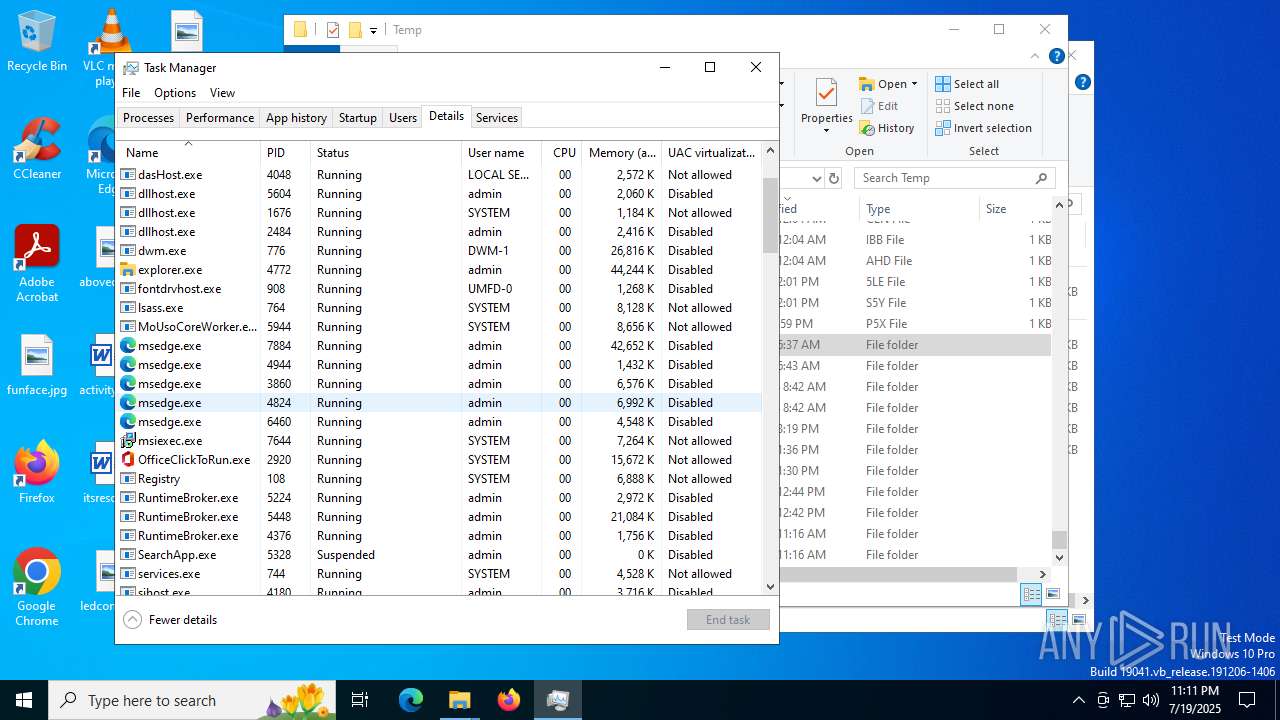
Task: Click the msiexec.exe process icon
Action: [x=128, y=441]
